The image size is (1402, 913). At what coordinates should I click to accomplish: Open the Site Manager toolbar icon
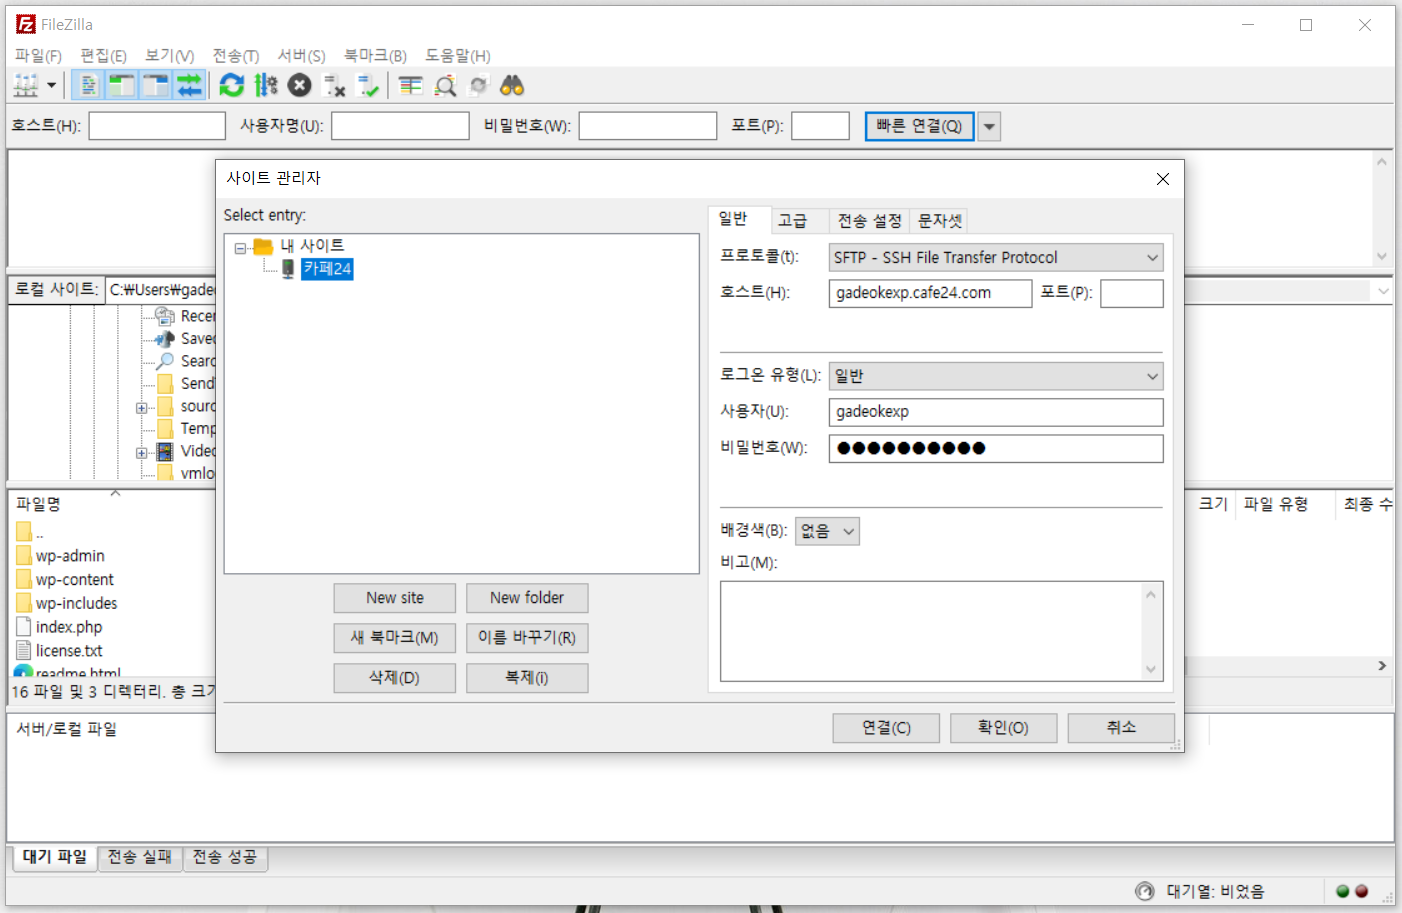click(26, 86)
